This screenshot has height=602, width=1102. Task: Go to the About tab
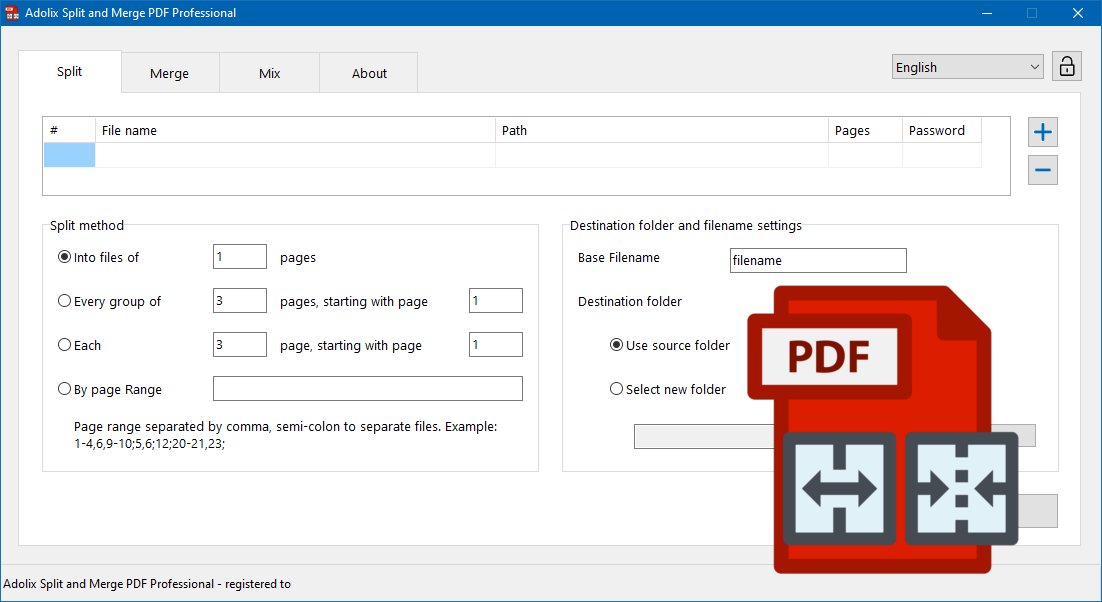coord(369,73)
